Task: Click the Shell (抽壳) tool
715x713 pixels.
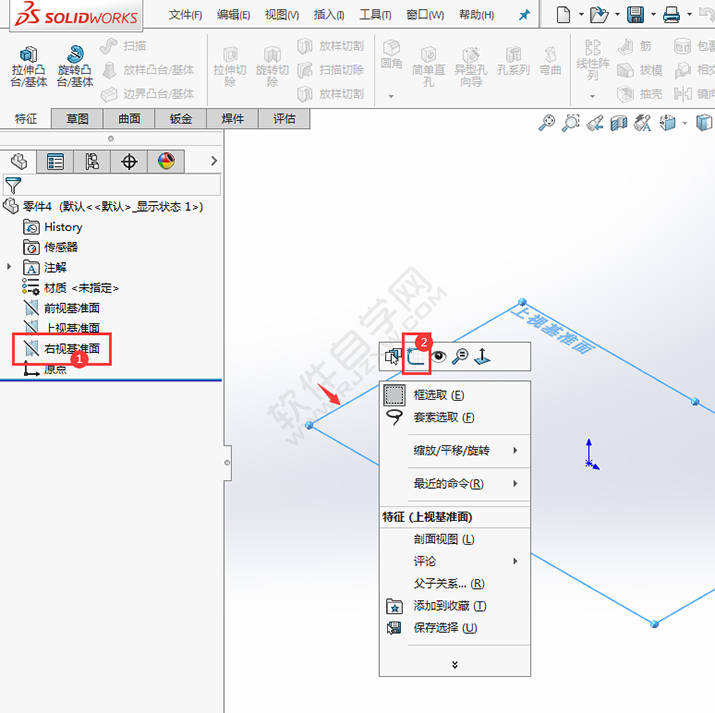Action: [x=640, y=94]
